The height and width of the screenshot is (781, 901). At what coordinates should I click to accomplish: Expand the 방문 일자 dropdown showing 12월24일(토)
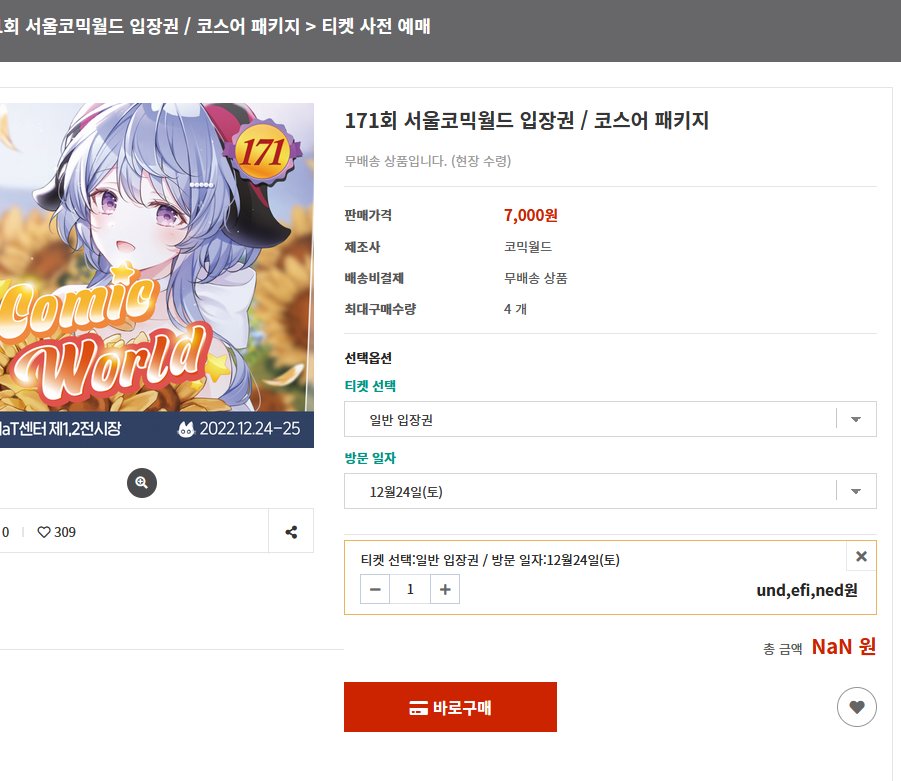[x=610, y=491]
